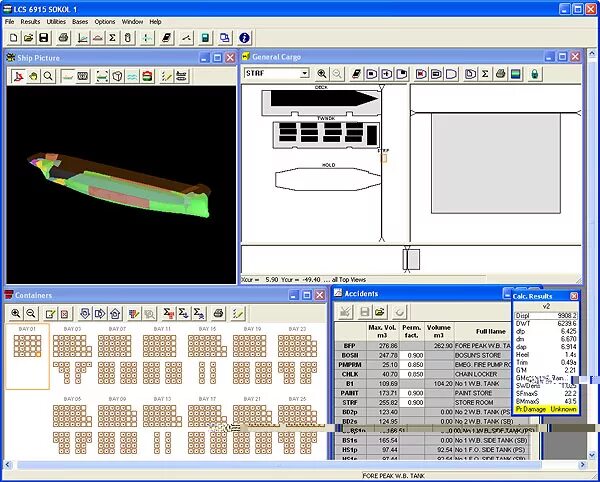The height and width of the screenshot is (482, 600).
Task: Click the zoom in icon in General Cargo
Action: point(322,74)
